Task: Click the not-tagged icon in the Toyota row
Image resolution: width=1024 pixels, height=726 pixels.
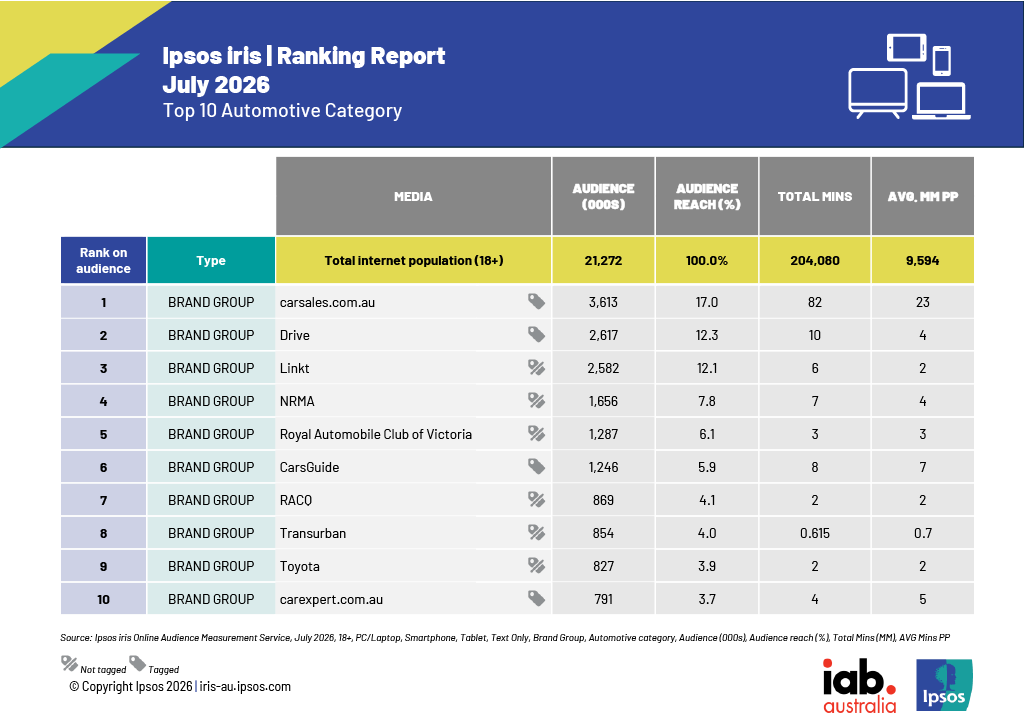Action: point(536,565)
